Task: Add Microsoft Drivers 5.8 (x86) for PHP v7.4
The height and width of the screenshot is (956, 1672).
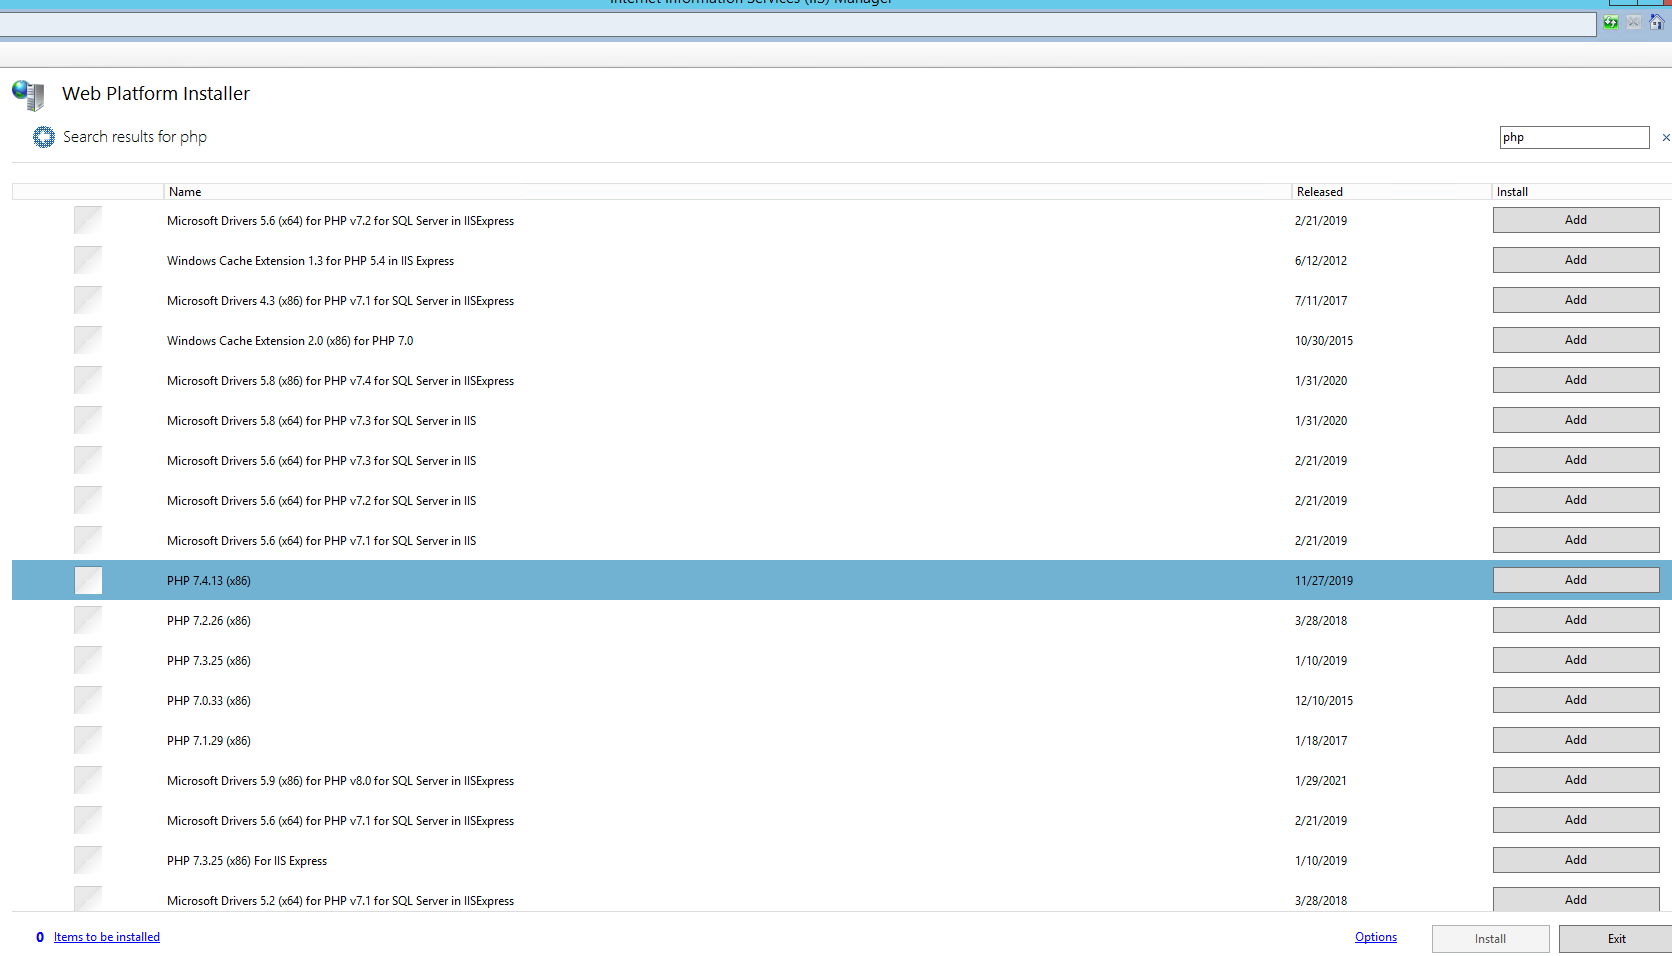Action: (x=1576, y=380)
